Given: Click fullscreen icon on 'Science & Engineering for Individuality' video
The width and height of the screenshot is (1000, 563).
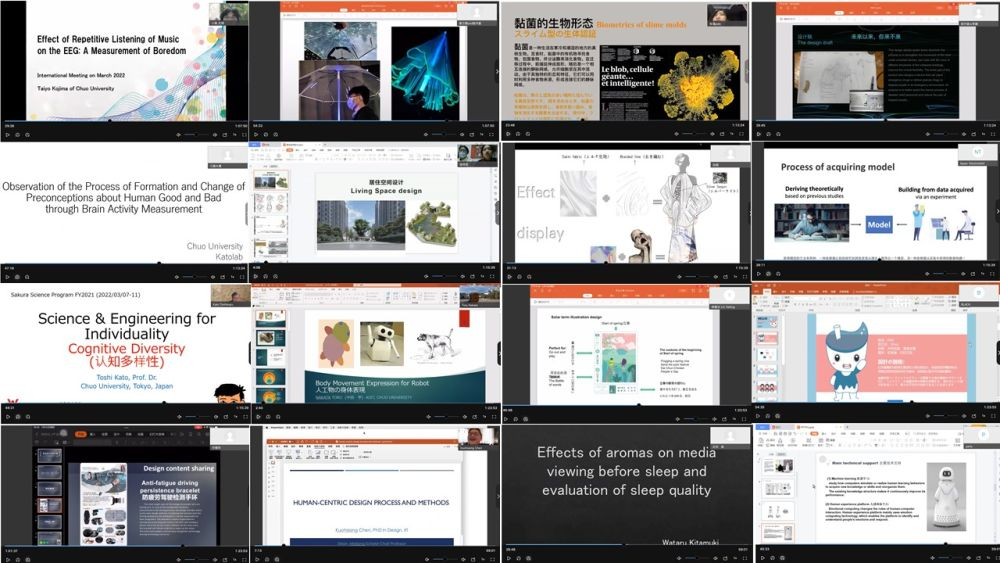Looking at the screenshot, I should [242, 417].
